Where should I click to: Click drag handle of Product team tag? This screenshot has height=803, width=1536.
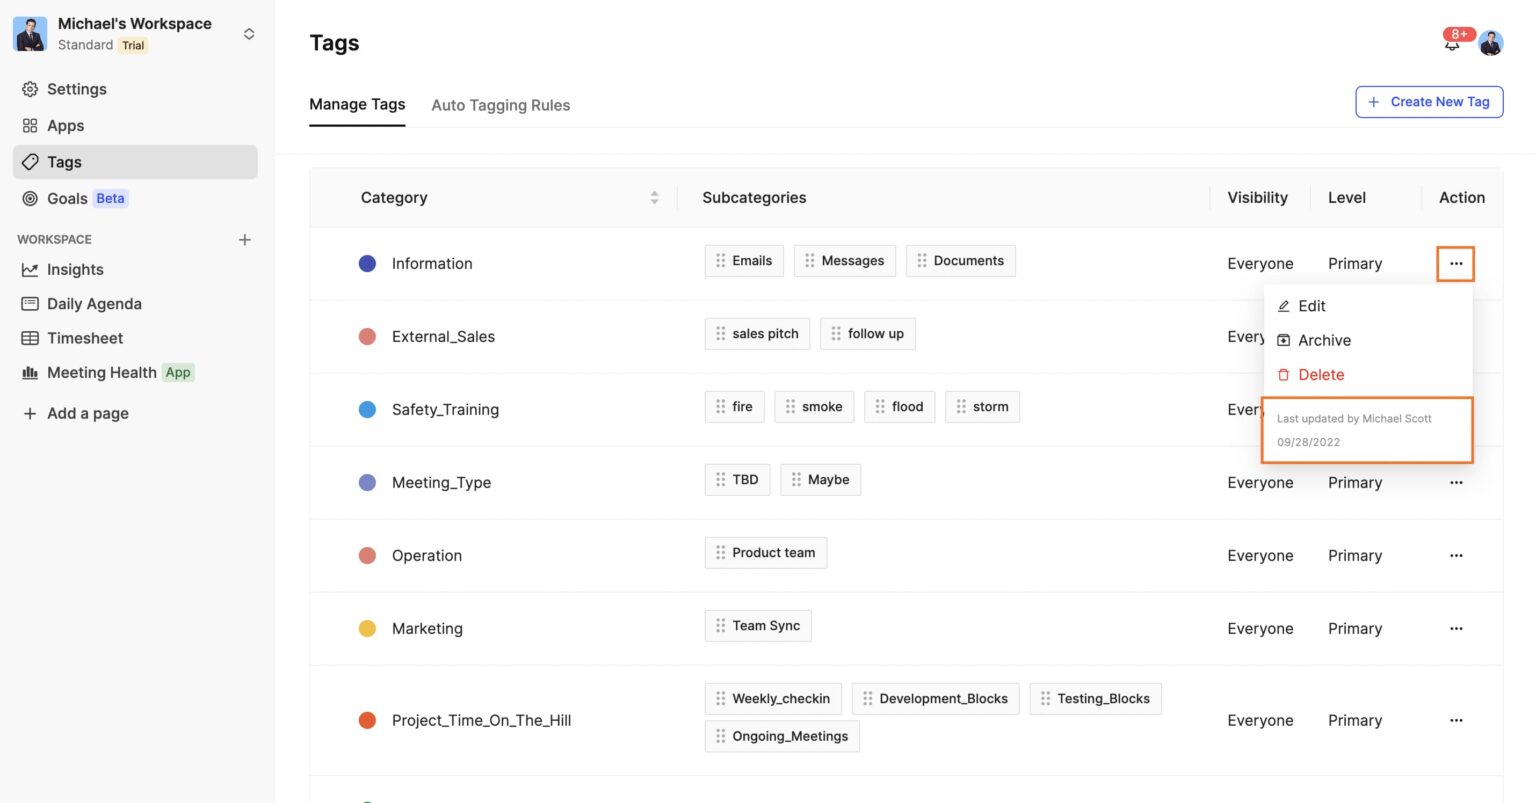720,553
